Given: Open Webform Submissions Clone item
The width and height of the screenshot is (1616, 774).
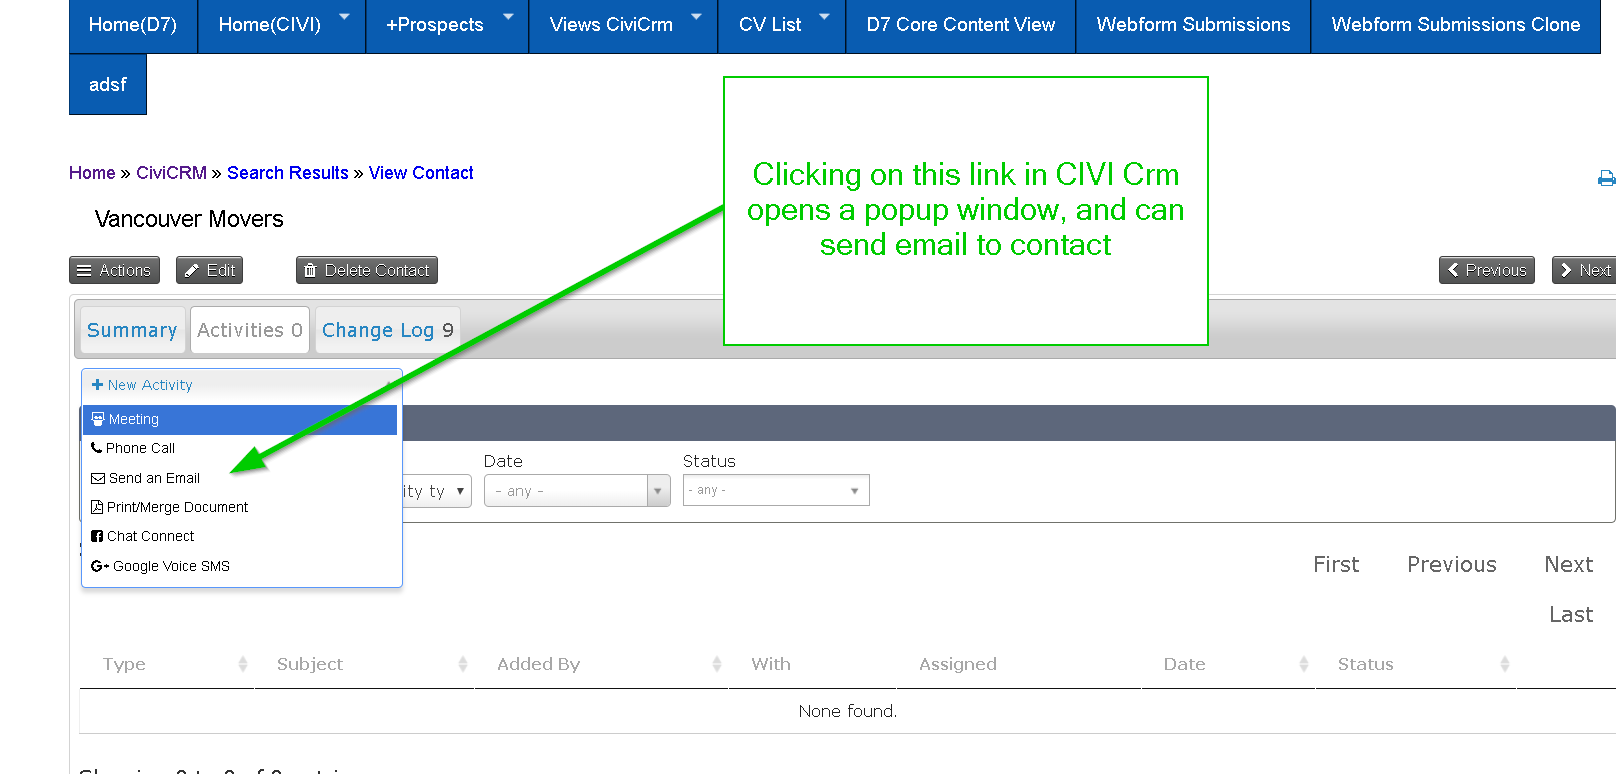Looking at the screenshot, I should tap(1456, 25).
